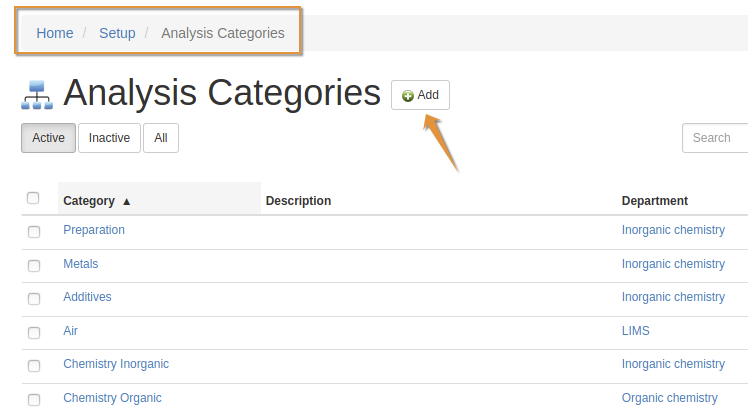Screen dimensions: 748x415
Task: Go to Home in breadcrumb
Action: (x=55, y=33)
